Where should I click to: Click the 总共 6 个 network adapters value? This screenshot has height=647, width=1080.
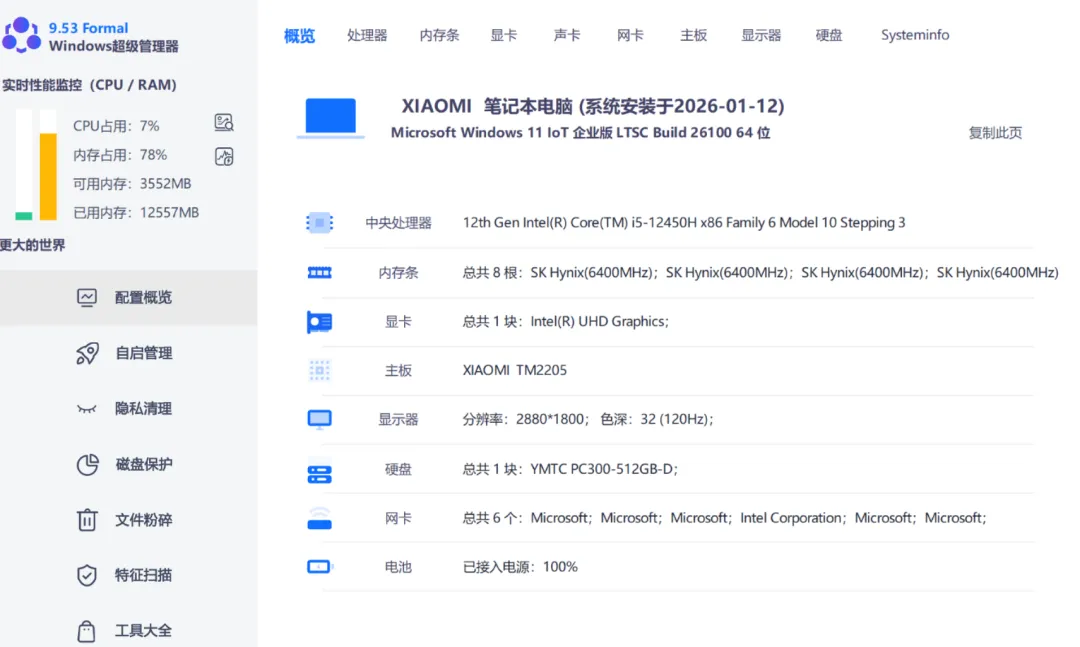(725, 518)
